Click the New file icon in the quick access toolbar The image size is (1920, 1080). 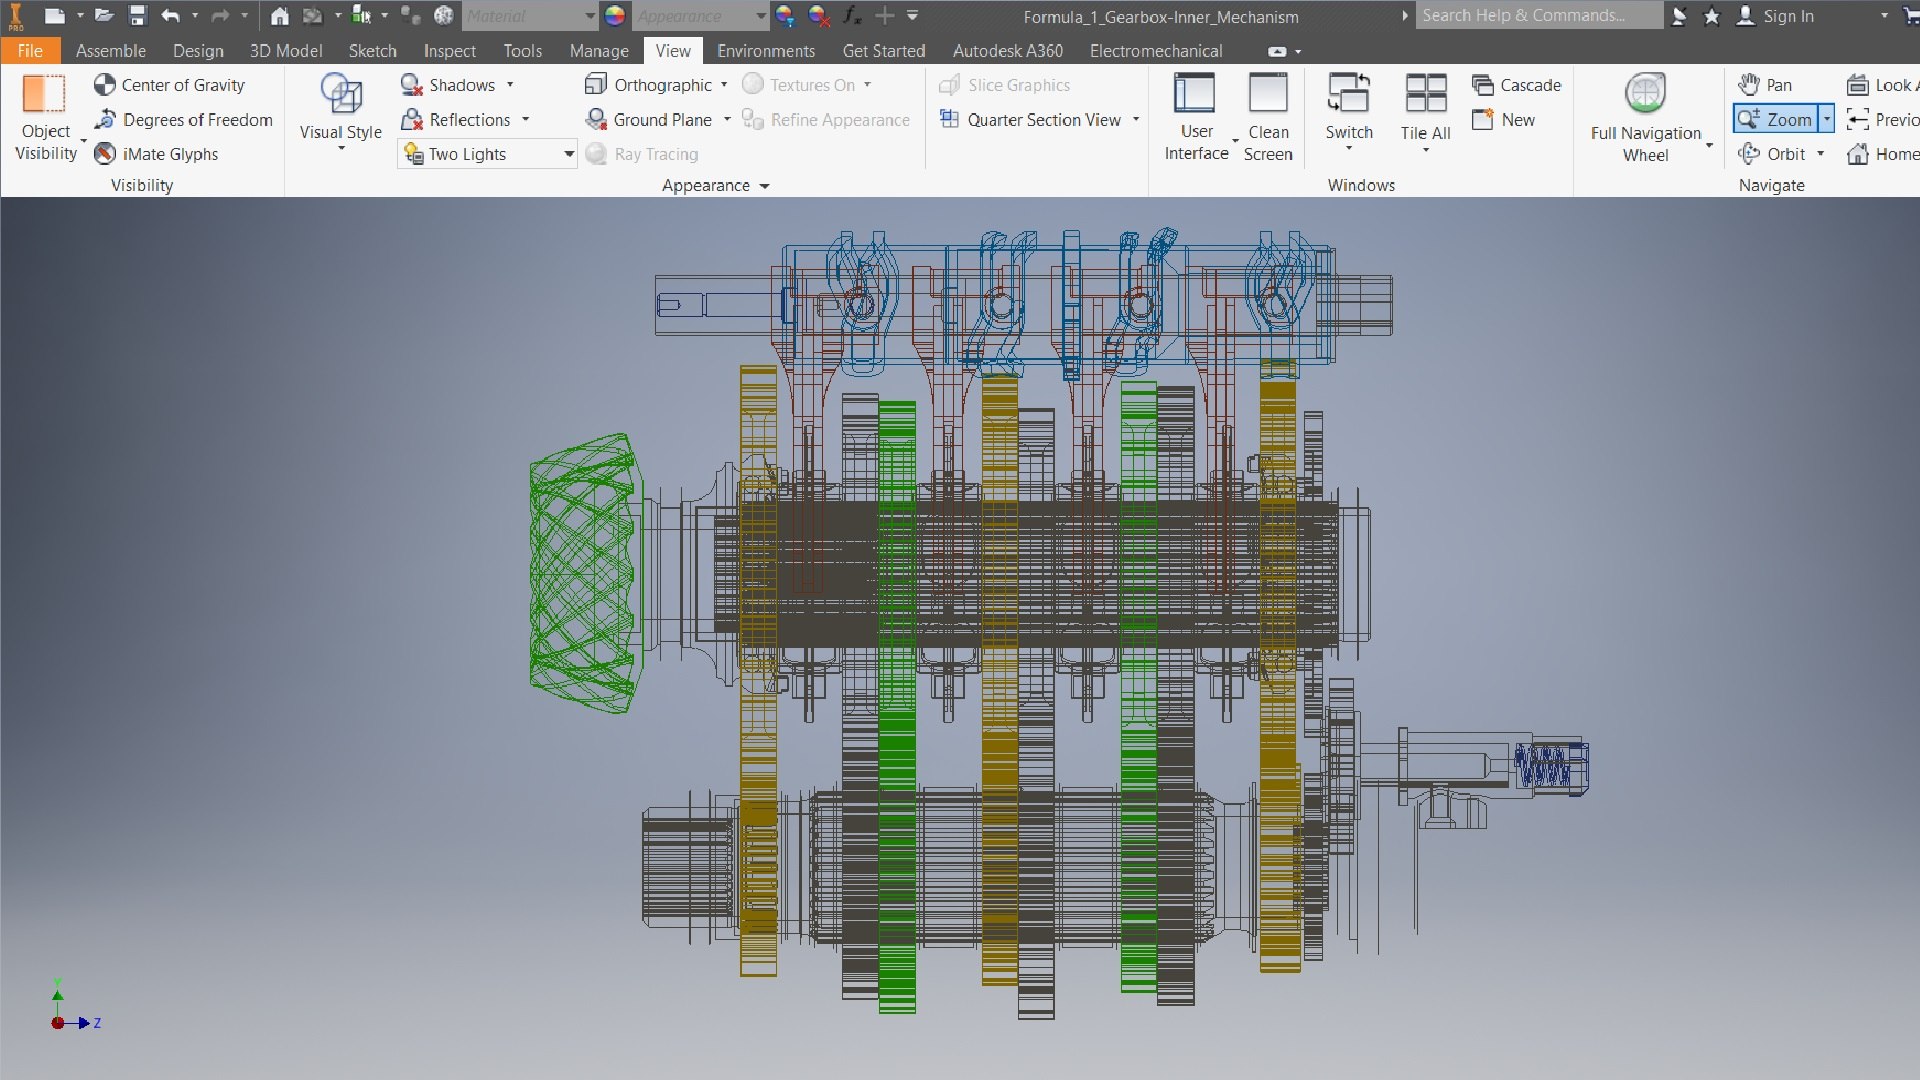coord(55,15)
